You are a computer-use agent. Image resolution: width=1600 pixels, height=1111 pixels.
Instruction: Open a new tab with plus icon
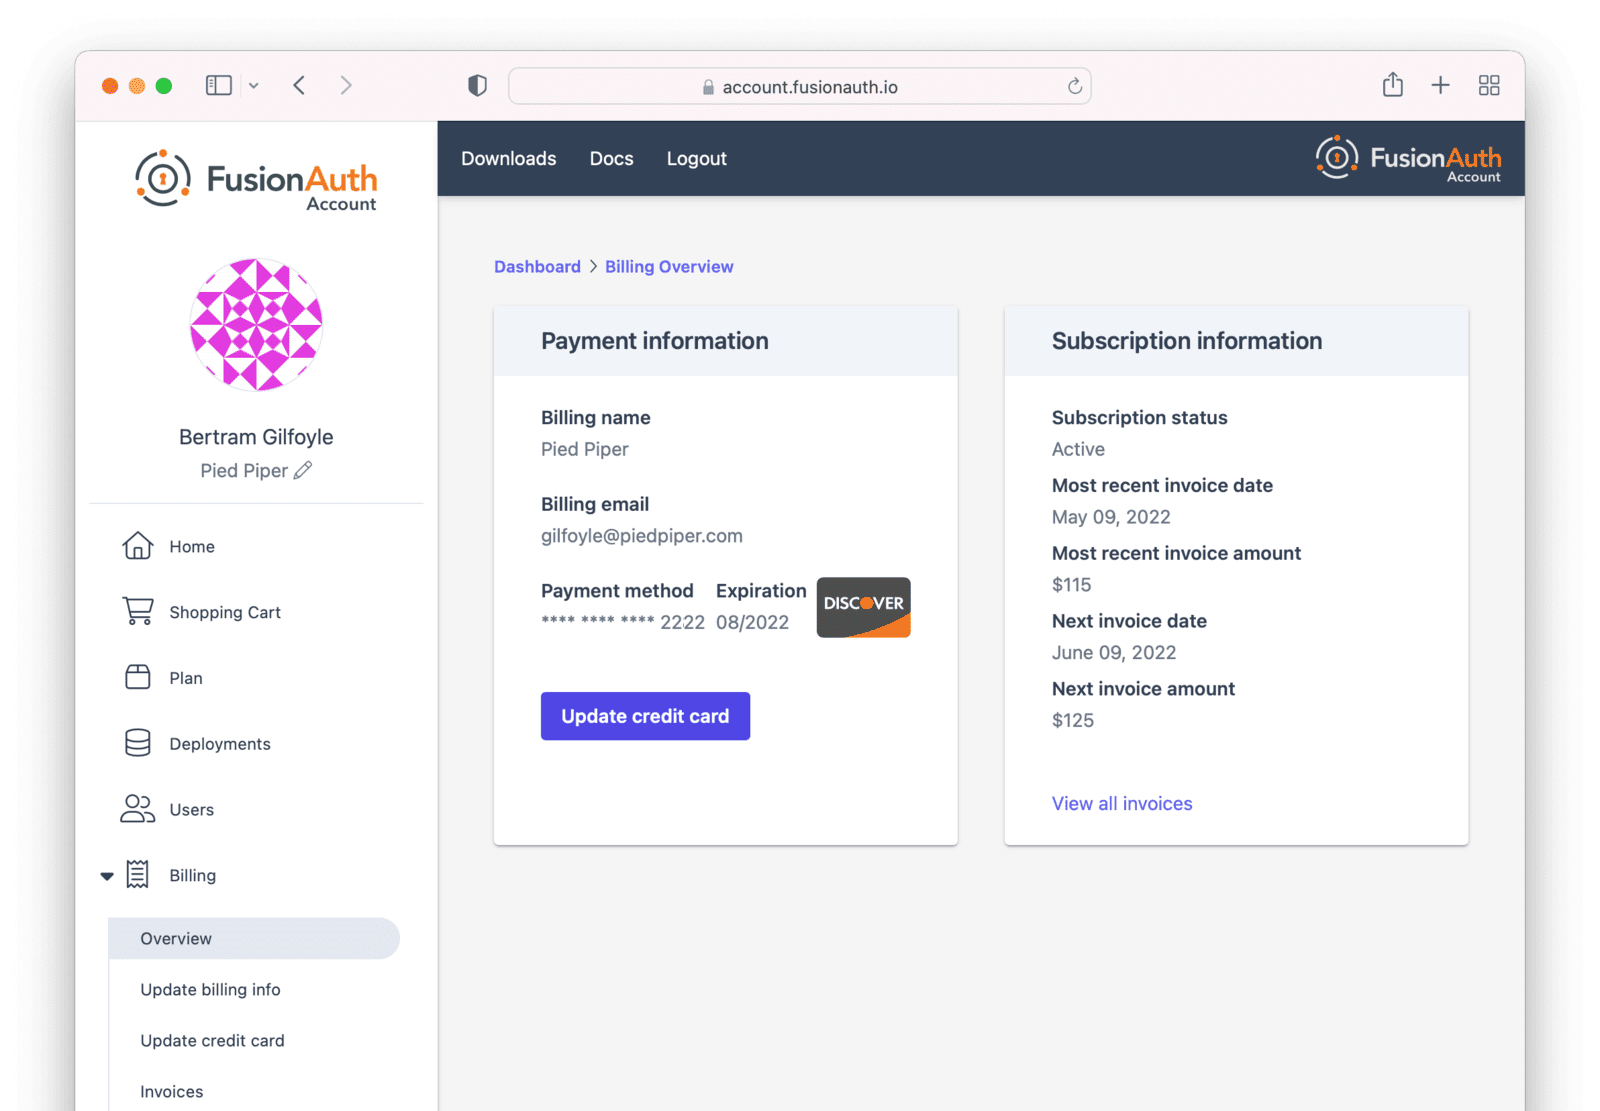(1440, 86)
